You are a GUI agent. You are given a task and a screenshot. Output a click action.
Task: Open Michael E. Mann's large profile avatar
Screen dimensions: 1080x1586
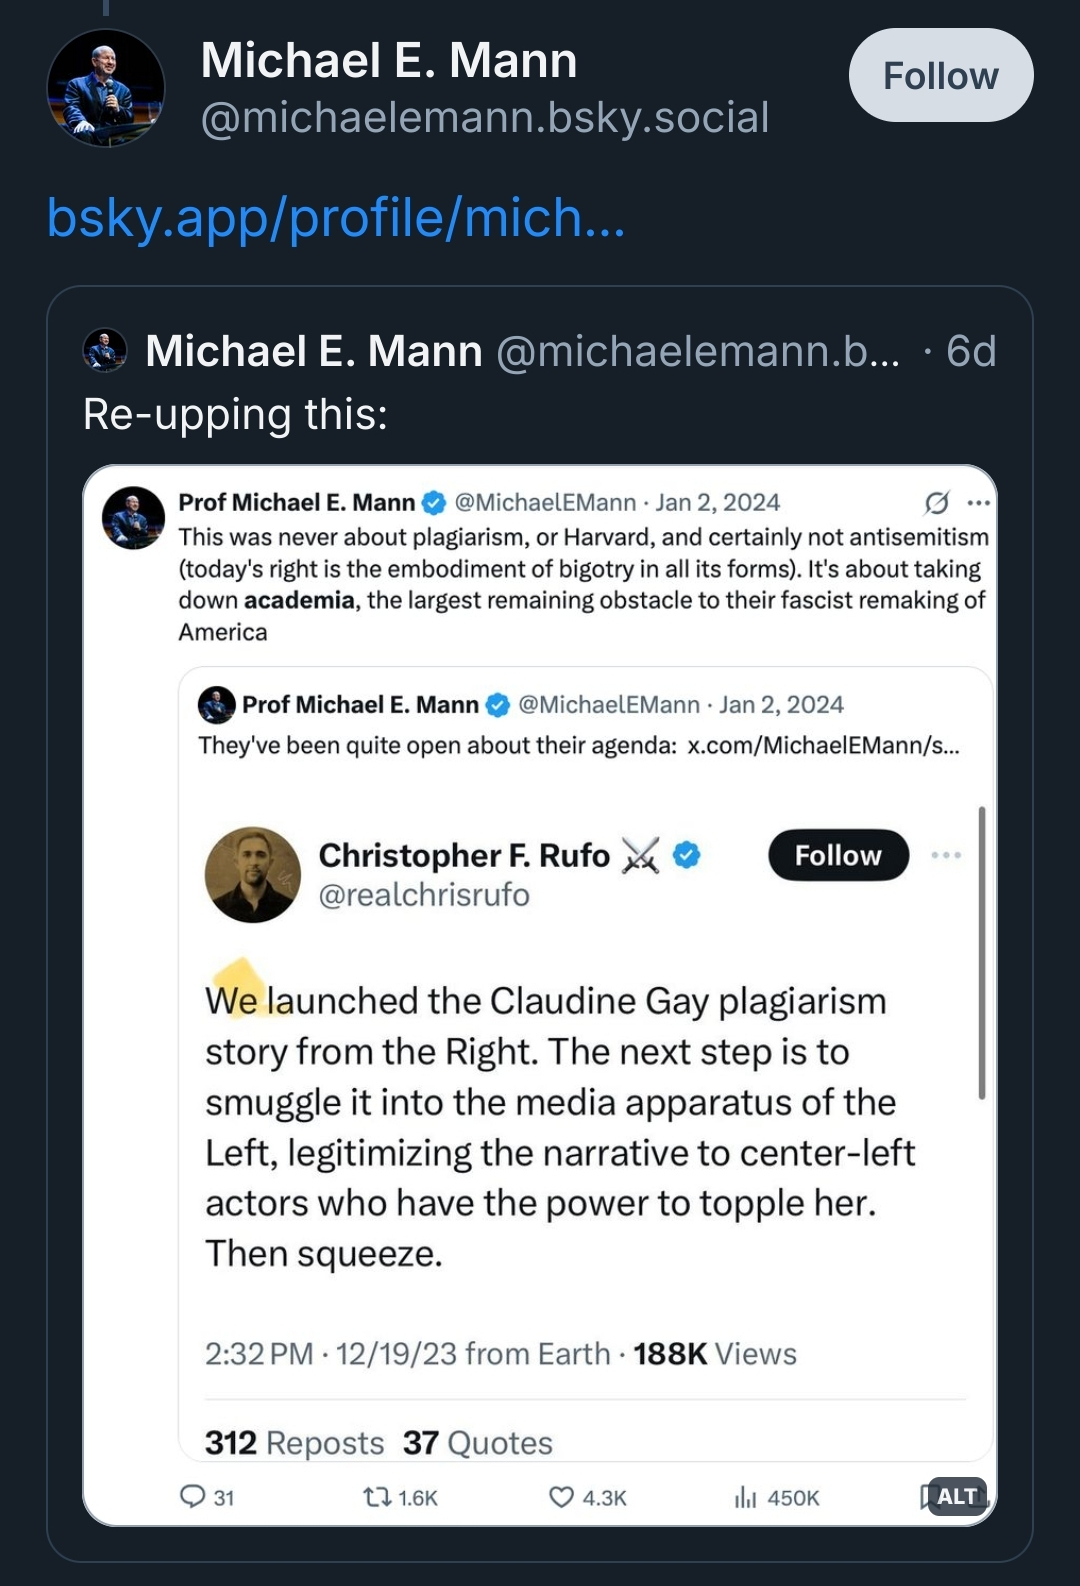click(x=105, y=88)
